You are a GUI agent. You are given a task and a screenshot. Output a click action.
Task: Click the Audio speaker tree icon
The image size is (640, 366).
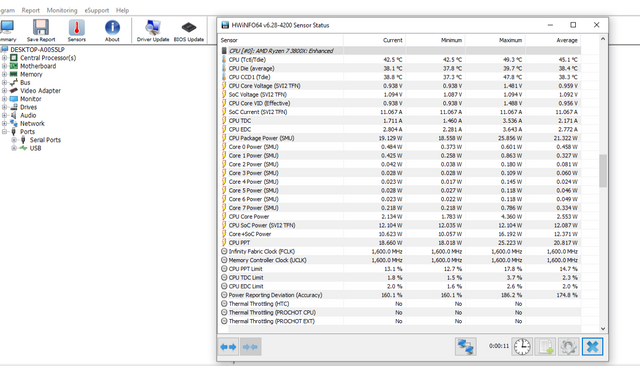(14, 115)
